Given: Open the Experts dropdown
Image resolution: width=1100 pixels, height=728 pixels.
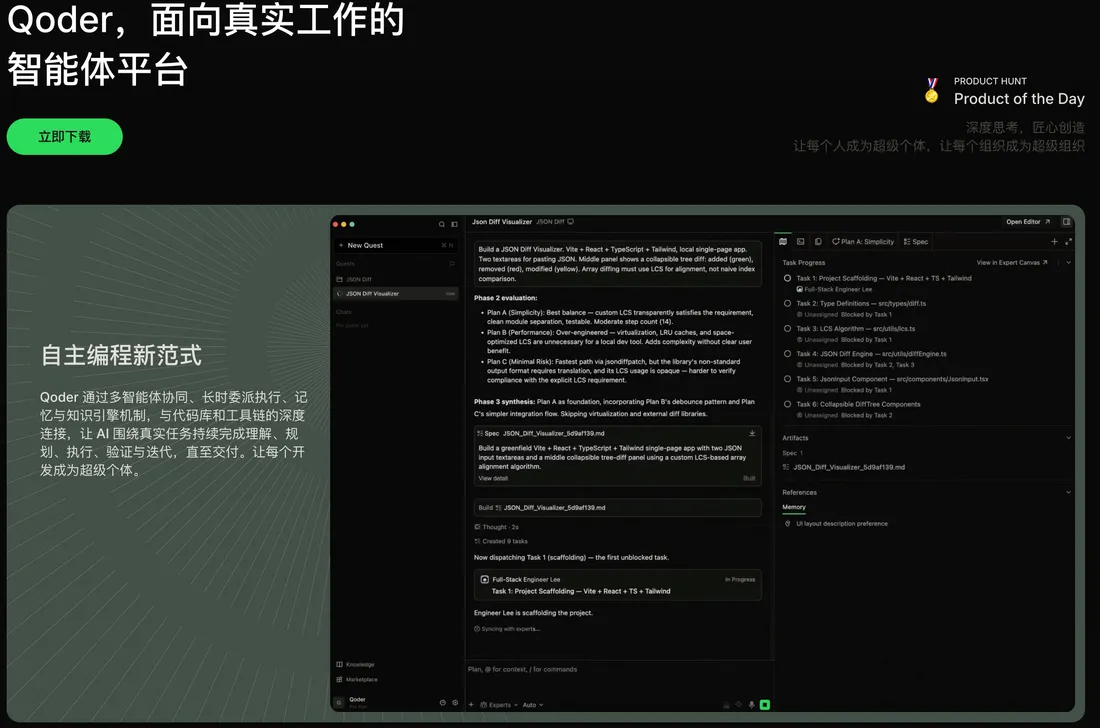Looking at the screenshot, I should [x=499, y=705].
